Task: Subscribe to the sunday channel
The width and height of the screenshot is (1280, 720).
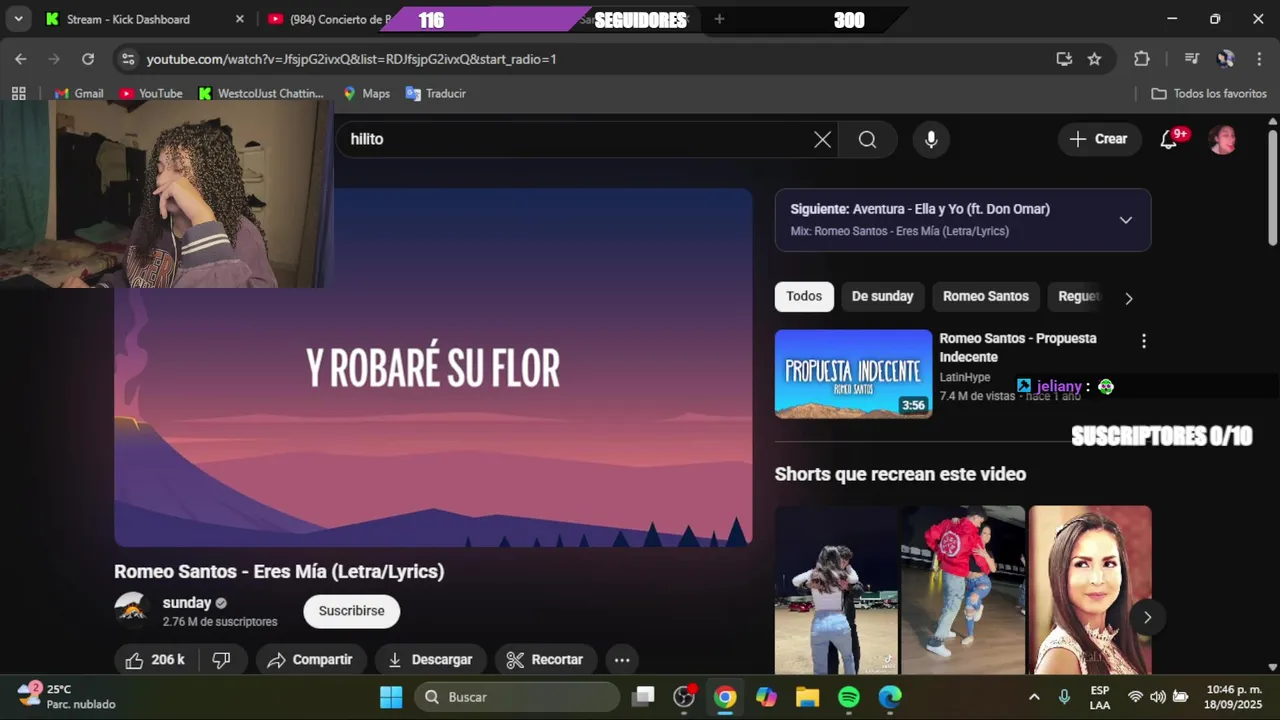Action: pos(351,611)
